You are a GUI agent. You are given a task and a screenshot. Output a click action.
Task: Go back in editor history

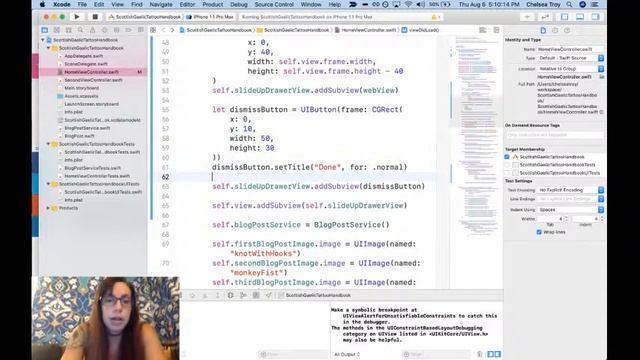click(164, 30)
